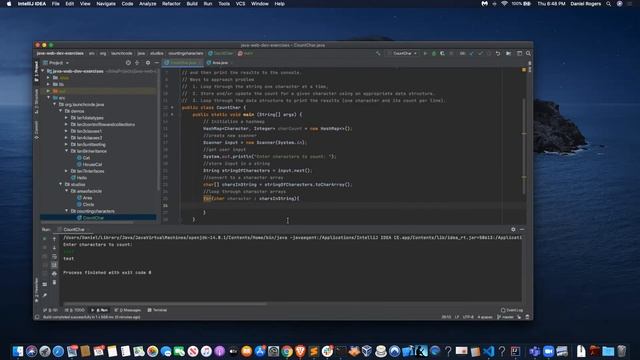The image size is (640, 360).
Task: Click the main method breadcrumb
Action: click(246, 53)
